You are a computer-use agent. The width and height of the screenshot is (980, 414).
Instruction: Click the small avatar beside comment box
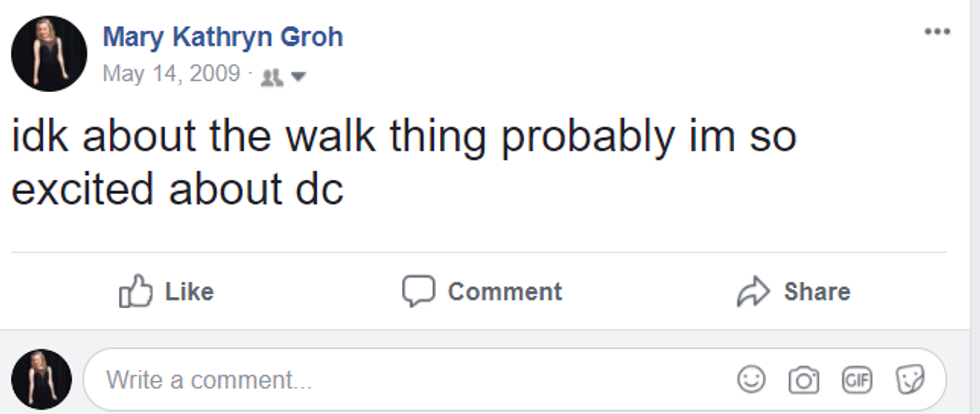[x=41, y=380]
